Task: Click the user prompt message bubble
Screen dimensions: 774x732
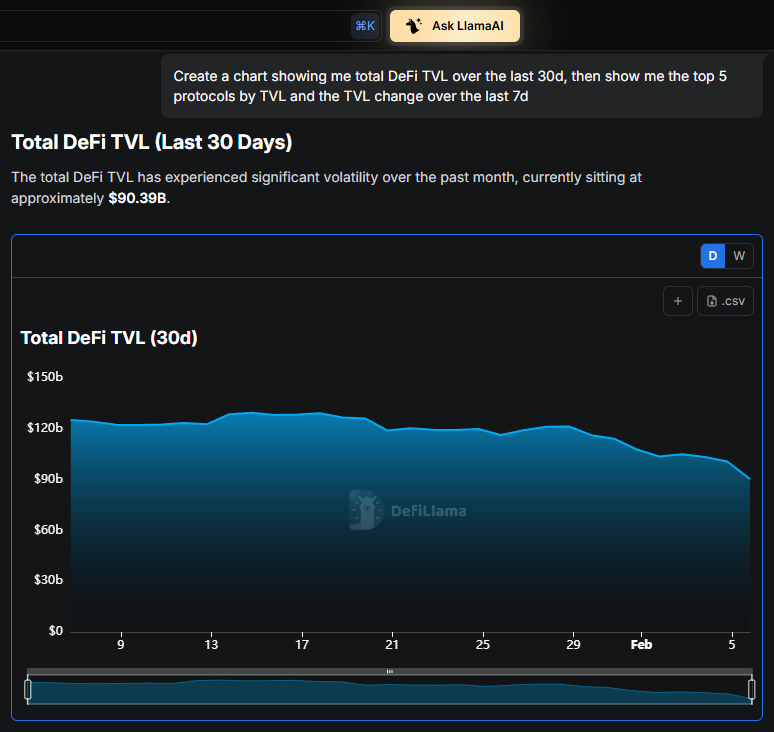Action: click(462, 86)
